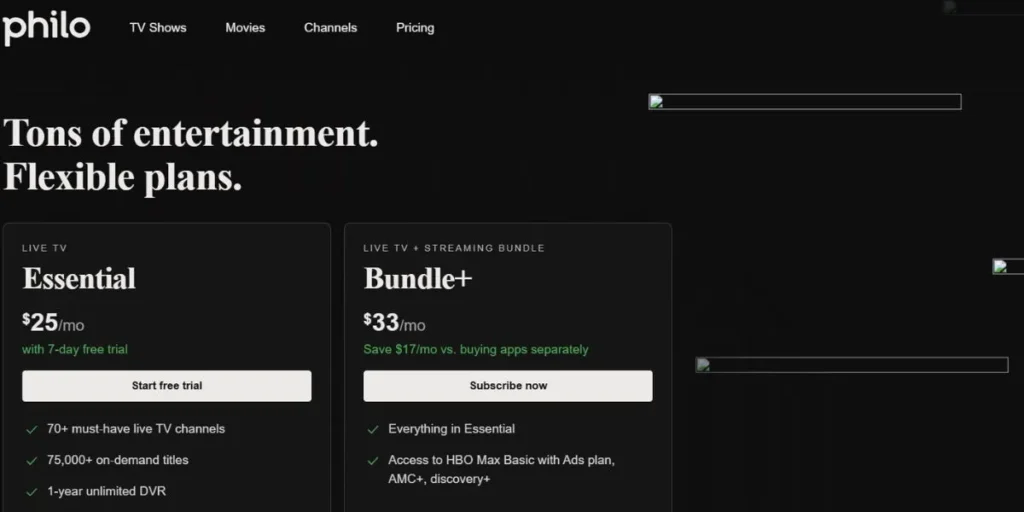
Task: Click the Save $17/mo savings text
Action: pos(475,350)
